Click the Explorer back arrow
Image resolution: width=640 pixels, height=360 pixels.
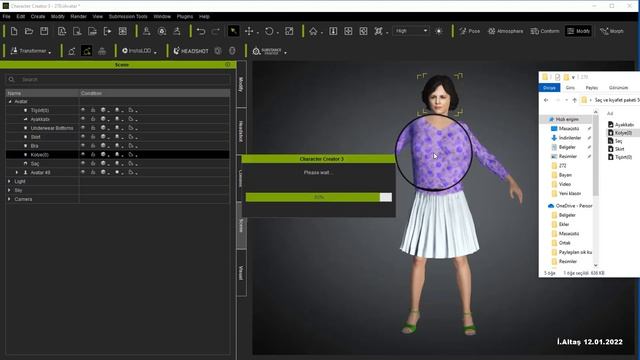546,100
